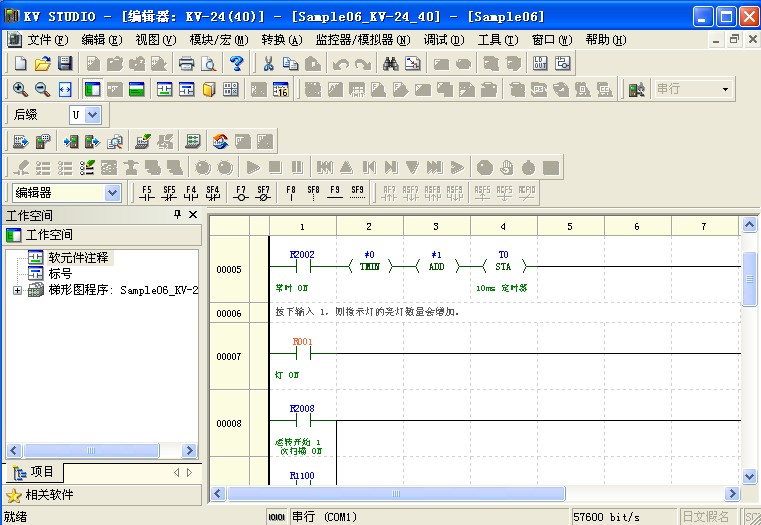The image size is (761, 525).
Task: Toggle the workspace panel view icon
Action: [91, 89]
